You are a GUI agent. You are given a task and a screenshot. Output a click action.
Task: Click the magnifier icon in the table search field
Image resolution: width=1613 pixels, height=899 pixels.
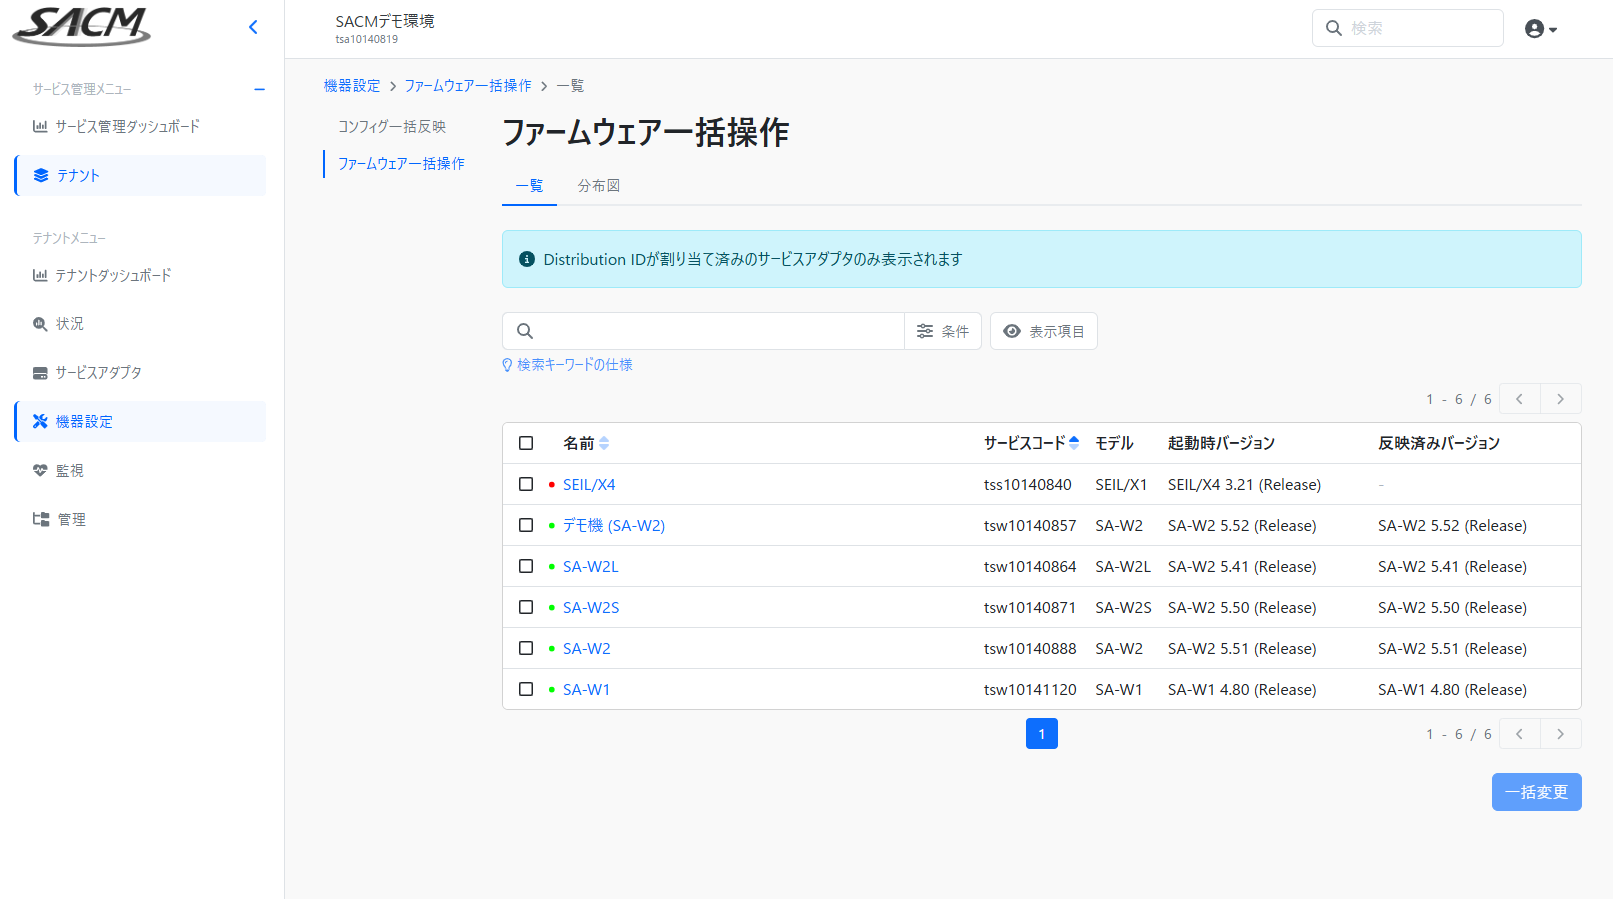click(525, 331)
